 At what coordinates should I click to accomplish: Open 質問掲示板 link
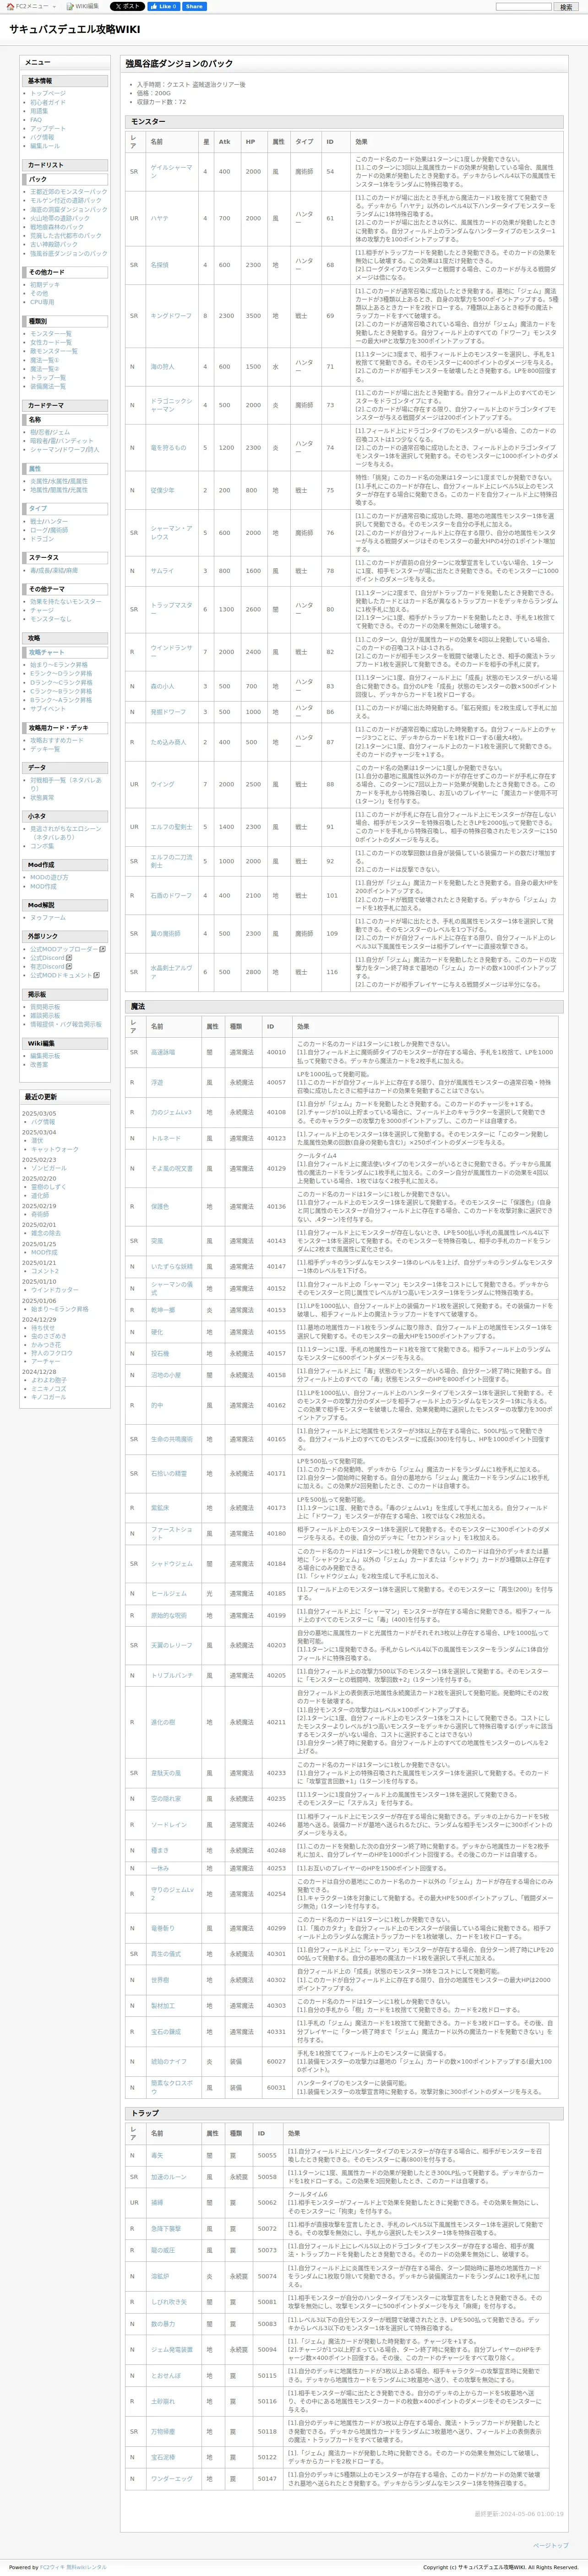[45, 1007]
